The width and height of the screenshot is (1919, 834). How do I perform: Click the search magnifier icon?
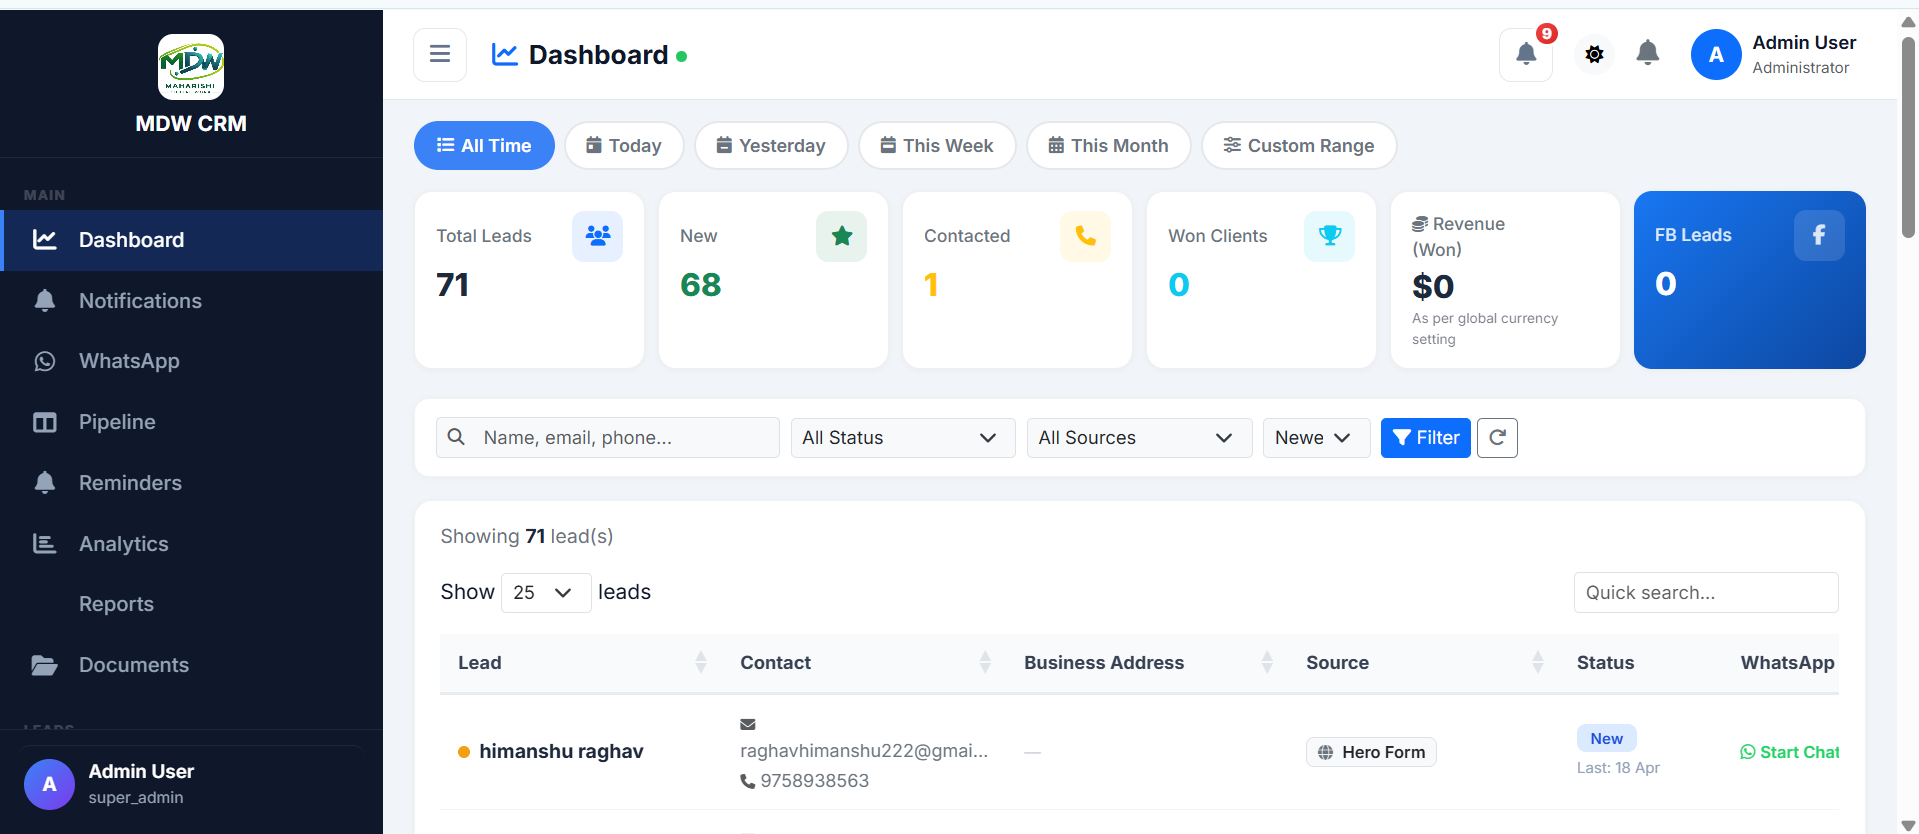(x=456, y=437)
